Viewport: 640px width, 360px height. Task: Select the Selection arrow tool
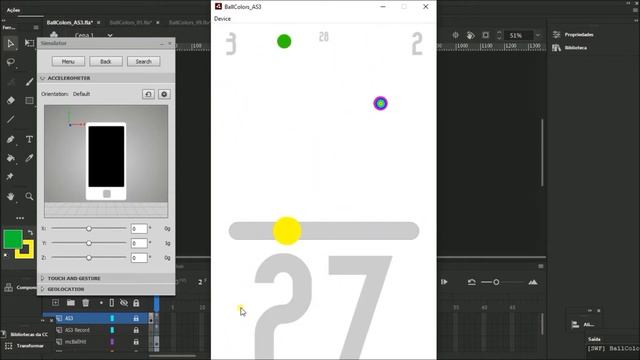tap(11, 43)
